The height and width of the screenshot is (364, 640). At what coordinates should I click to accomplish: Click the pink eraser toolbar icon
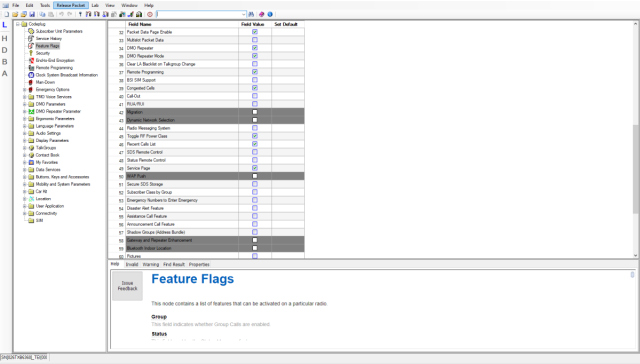pos(261,14)
